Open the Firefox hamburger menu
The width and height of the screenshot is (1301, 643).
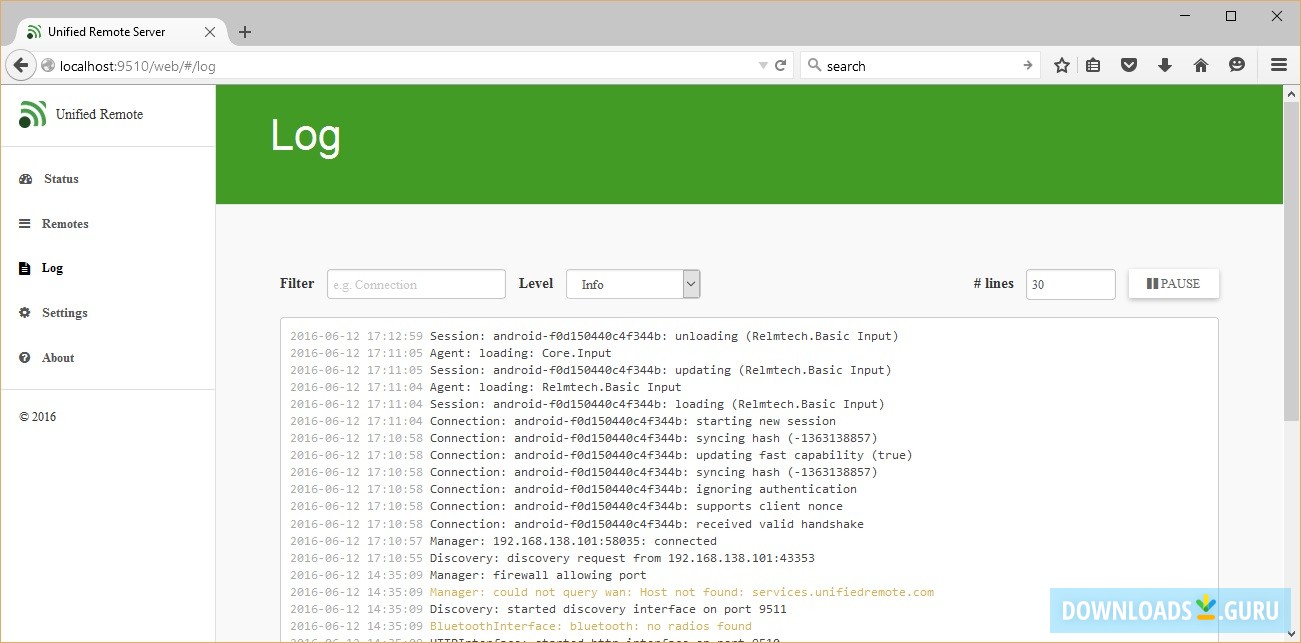pyautogui.click(x=1278, y=64)
